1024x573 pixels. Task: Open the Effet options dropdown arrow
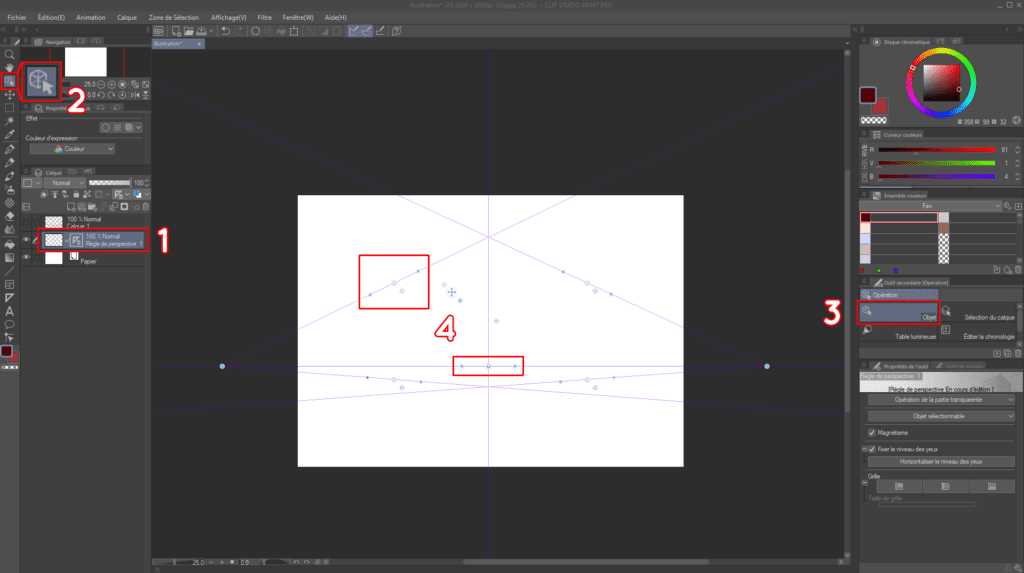(x=138, y=127)
